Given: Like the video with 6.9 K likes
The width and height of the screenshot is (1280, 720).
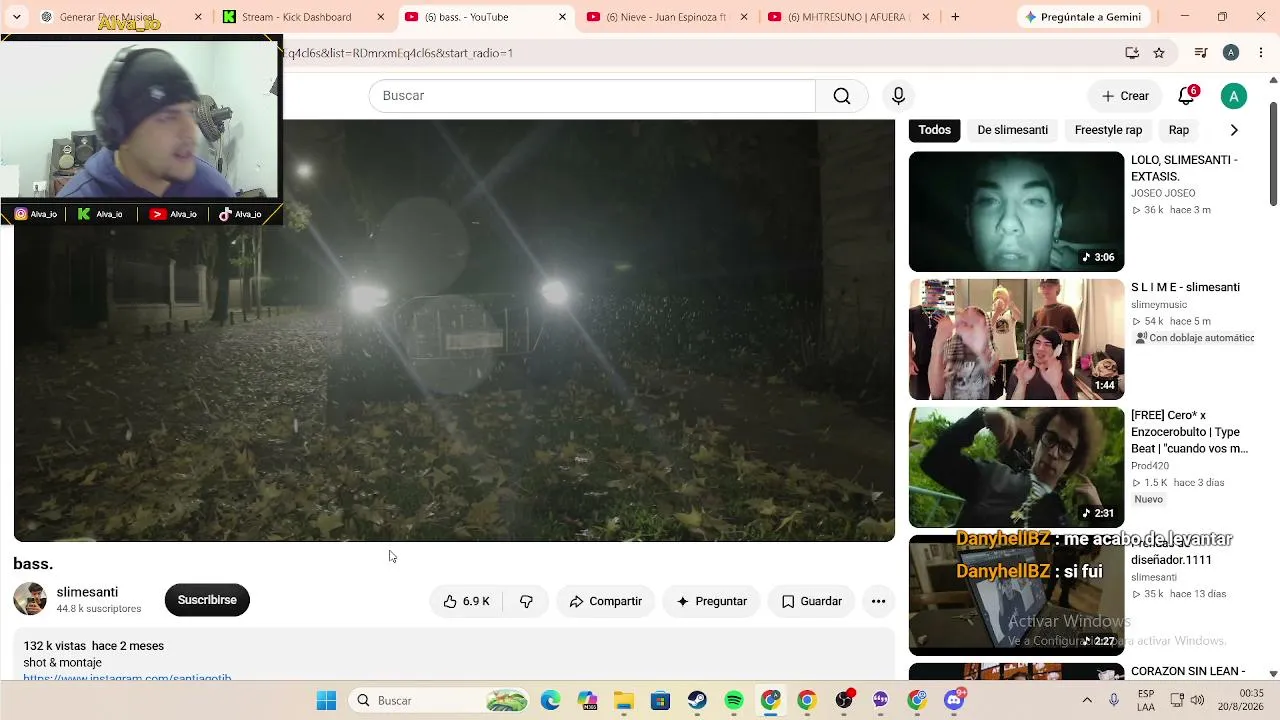Looking at the screenshot, I should click(467, 601).
